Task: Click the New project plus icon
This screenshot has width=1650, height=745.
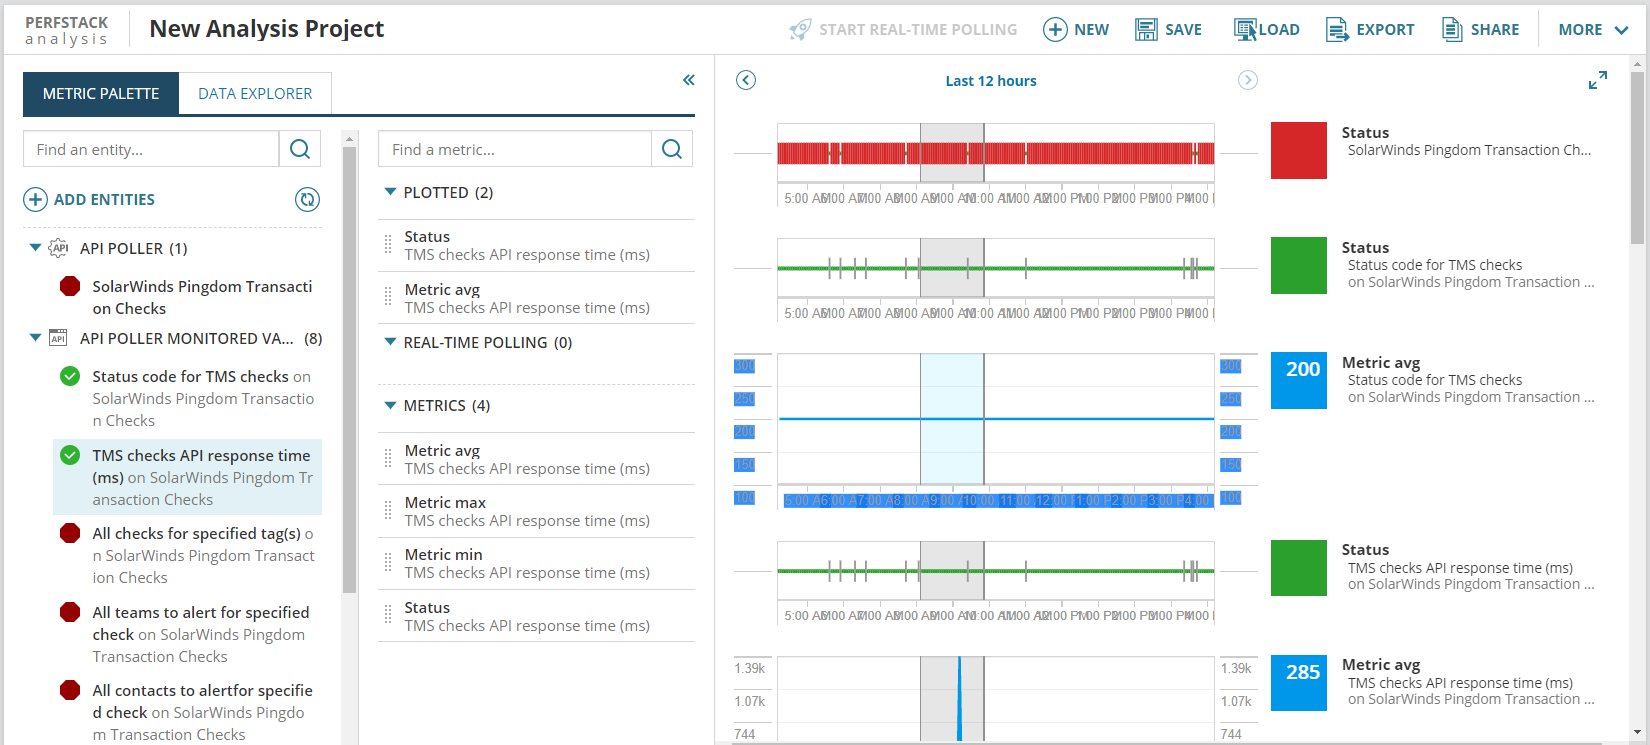Action: pyautogui.click(x=1055, y=29)
